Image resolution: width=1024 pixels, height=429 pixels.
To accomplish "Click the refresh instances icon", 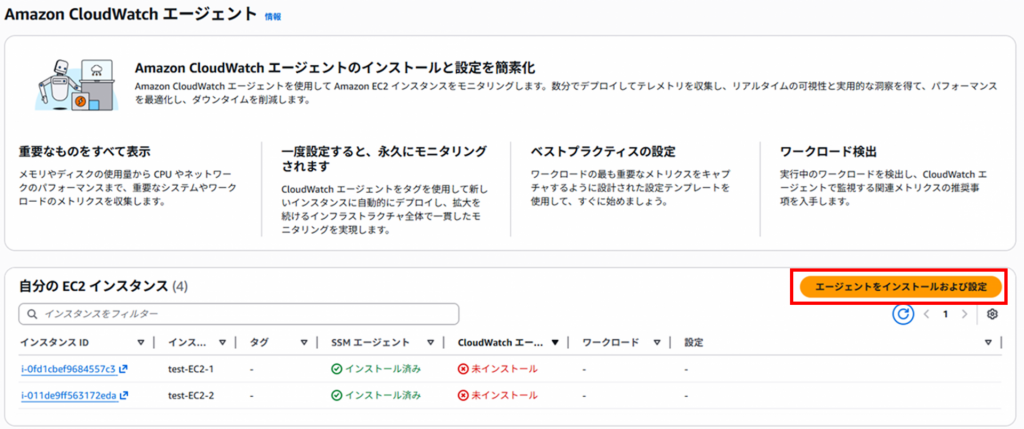I will pyautogui.click(x=904, y=314).
